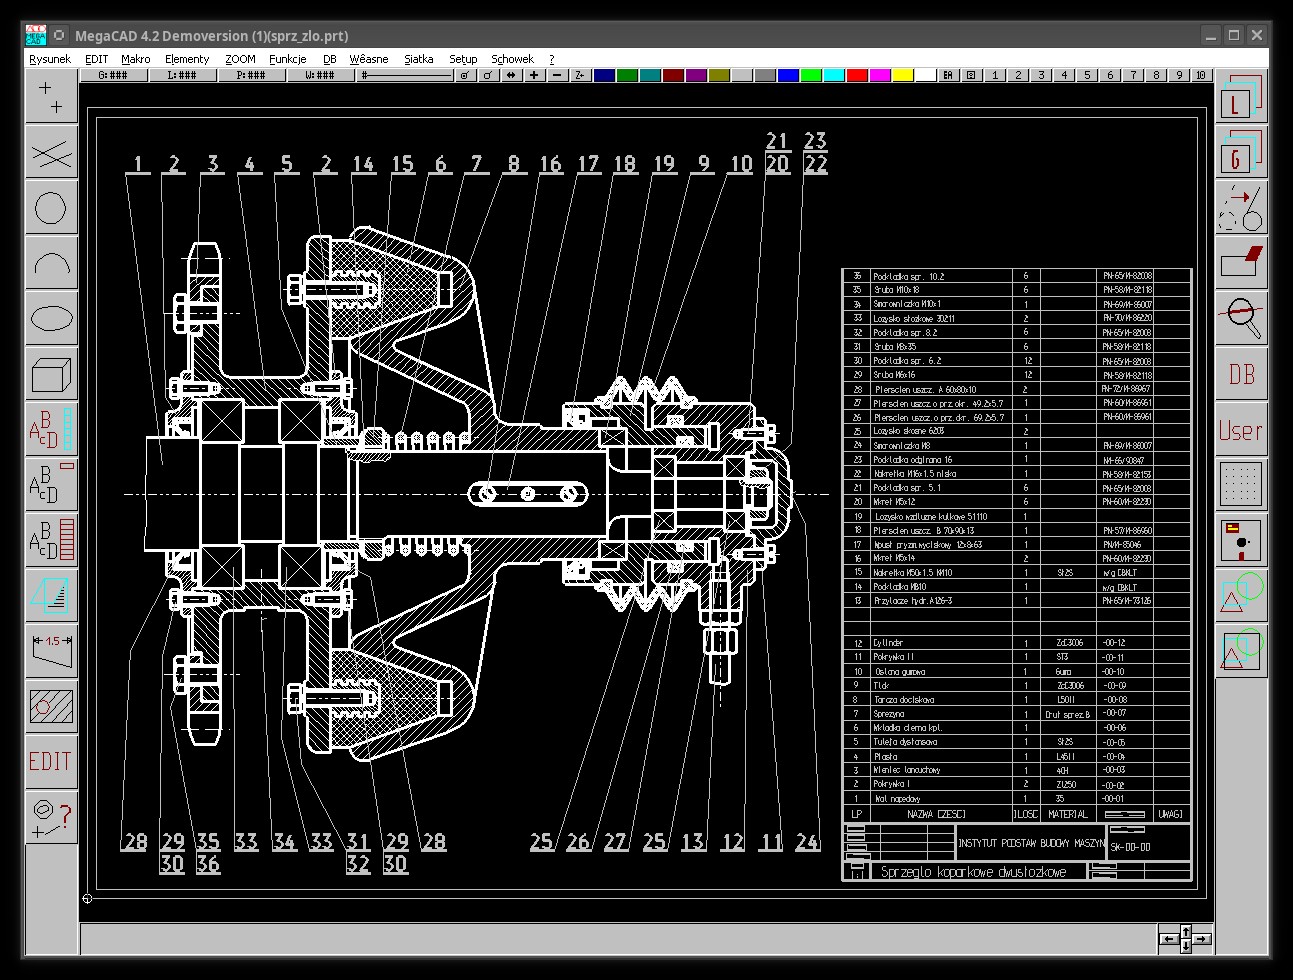
Task: Choose the hatching tool icon
Action: coord(51,706)
